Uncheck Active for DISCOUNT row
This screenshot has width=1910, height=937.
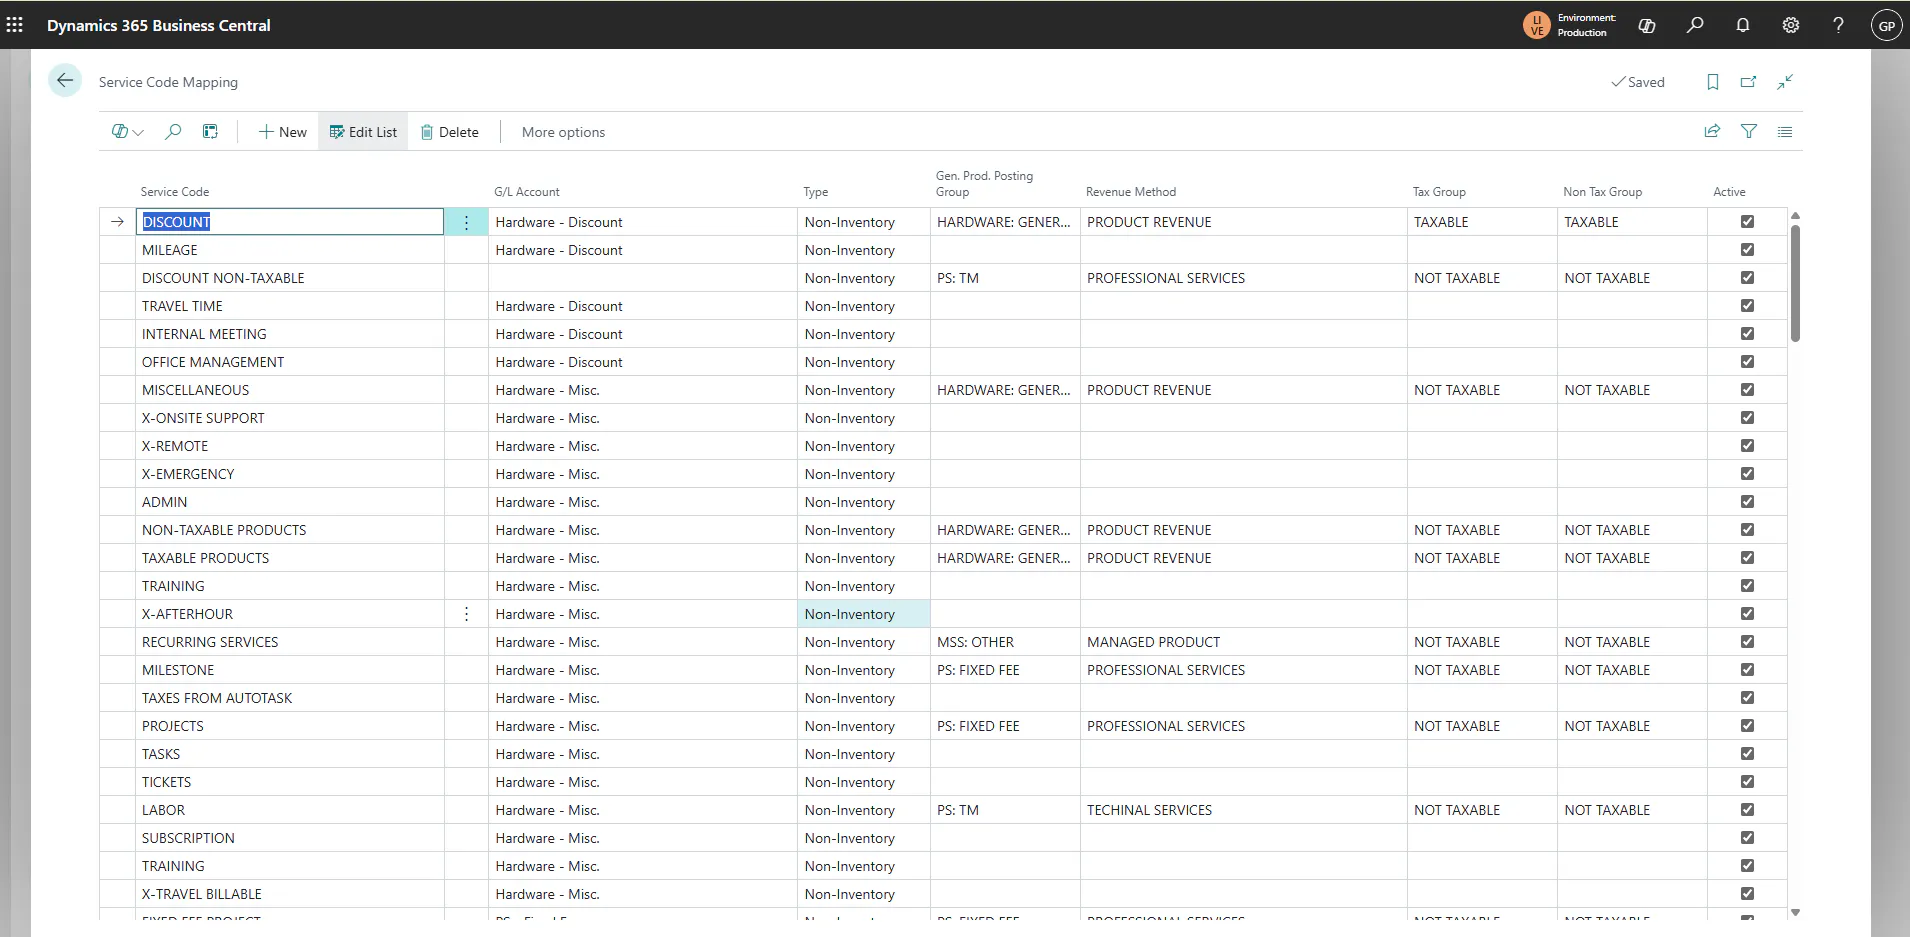click(x=1747, y=221)
